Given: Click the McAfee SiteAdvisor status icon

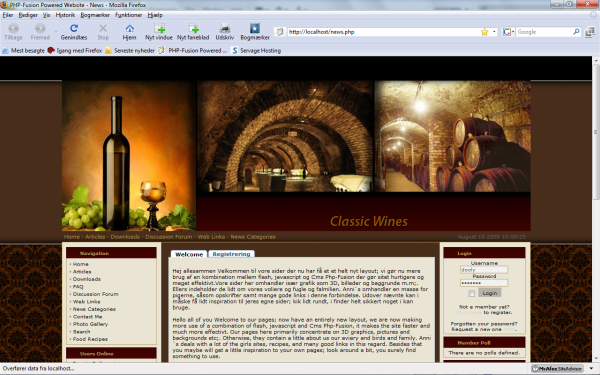Looking at the screenshot, I should click(557, 369).
